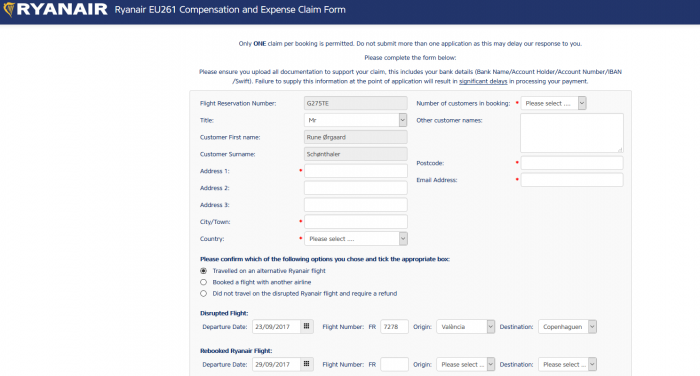Viewport: 700px width, 376px height.
Task: Open Disrupted Flight Destination dropdown showing Copenhaguen
Action: tap(567, 327)
